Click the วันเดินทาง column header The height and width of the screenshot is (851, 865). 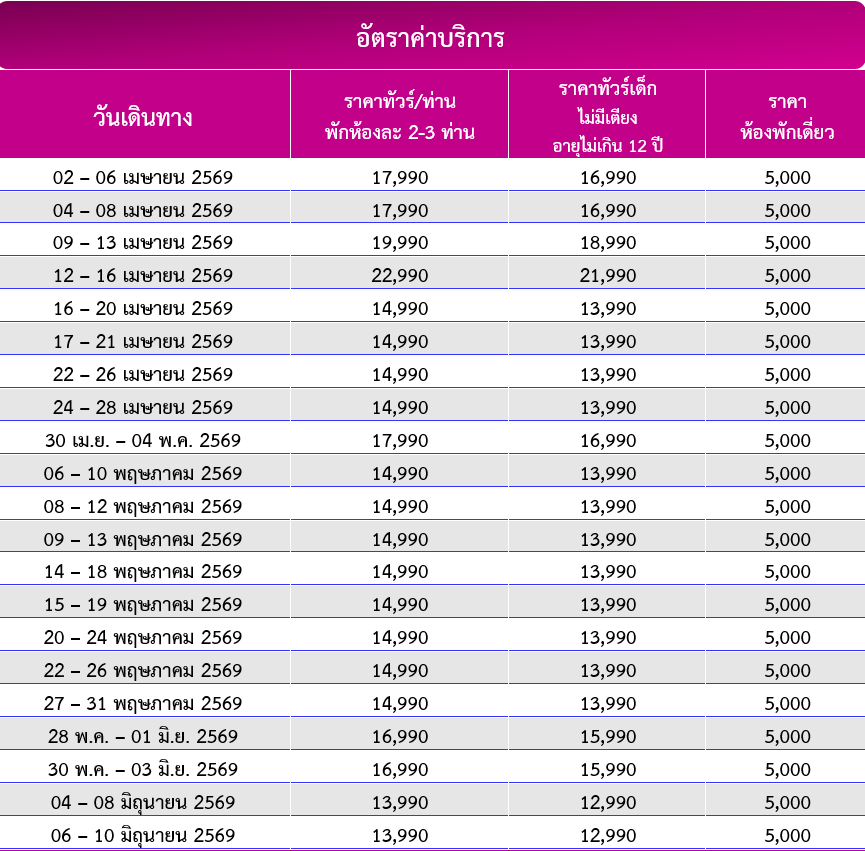(143, 116)
